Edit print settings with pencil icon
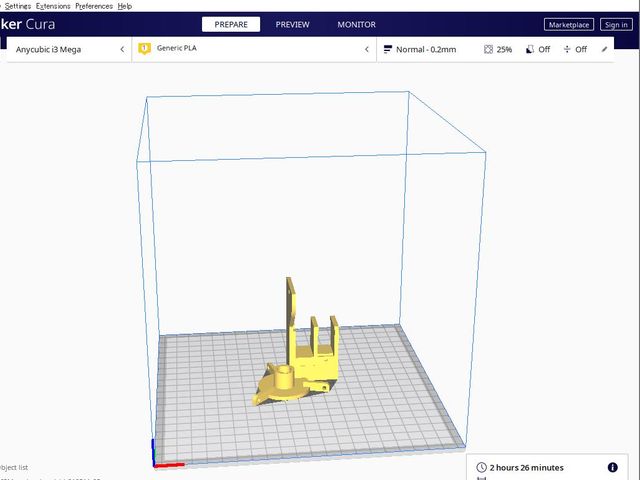This screenshot has height=480, width=640. pos(604,49)
